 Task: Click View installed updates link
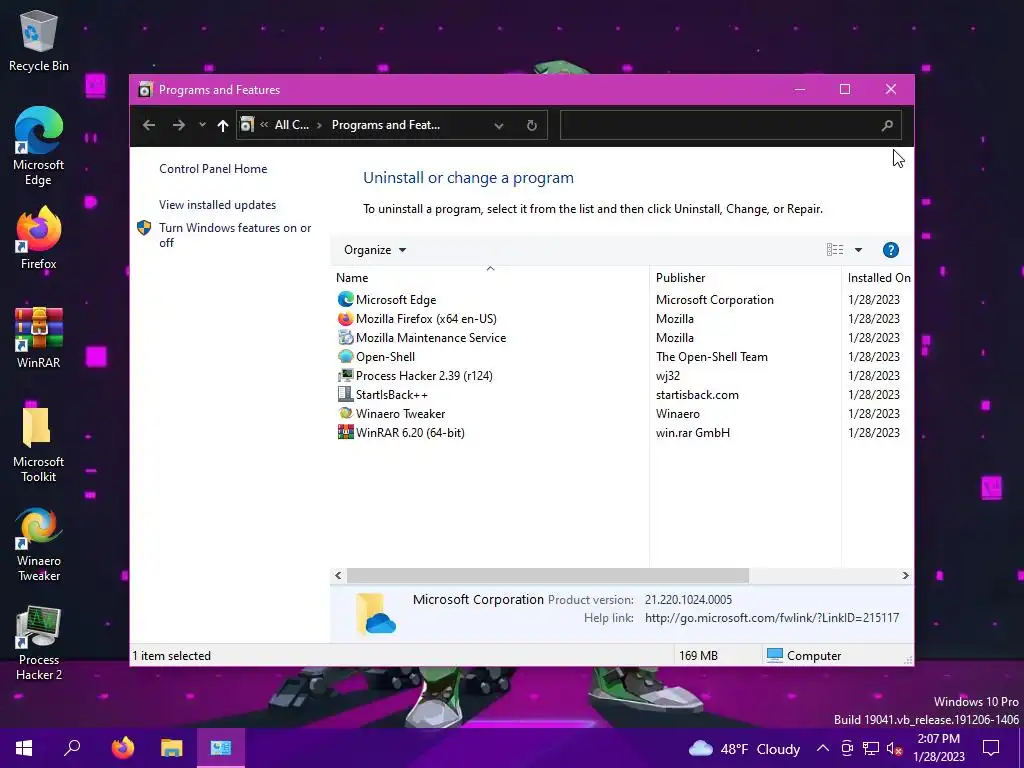click(x=217, y=204)
